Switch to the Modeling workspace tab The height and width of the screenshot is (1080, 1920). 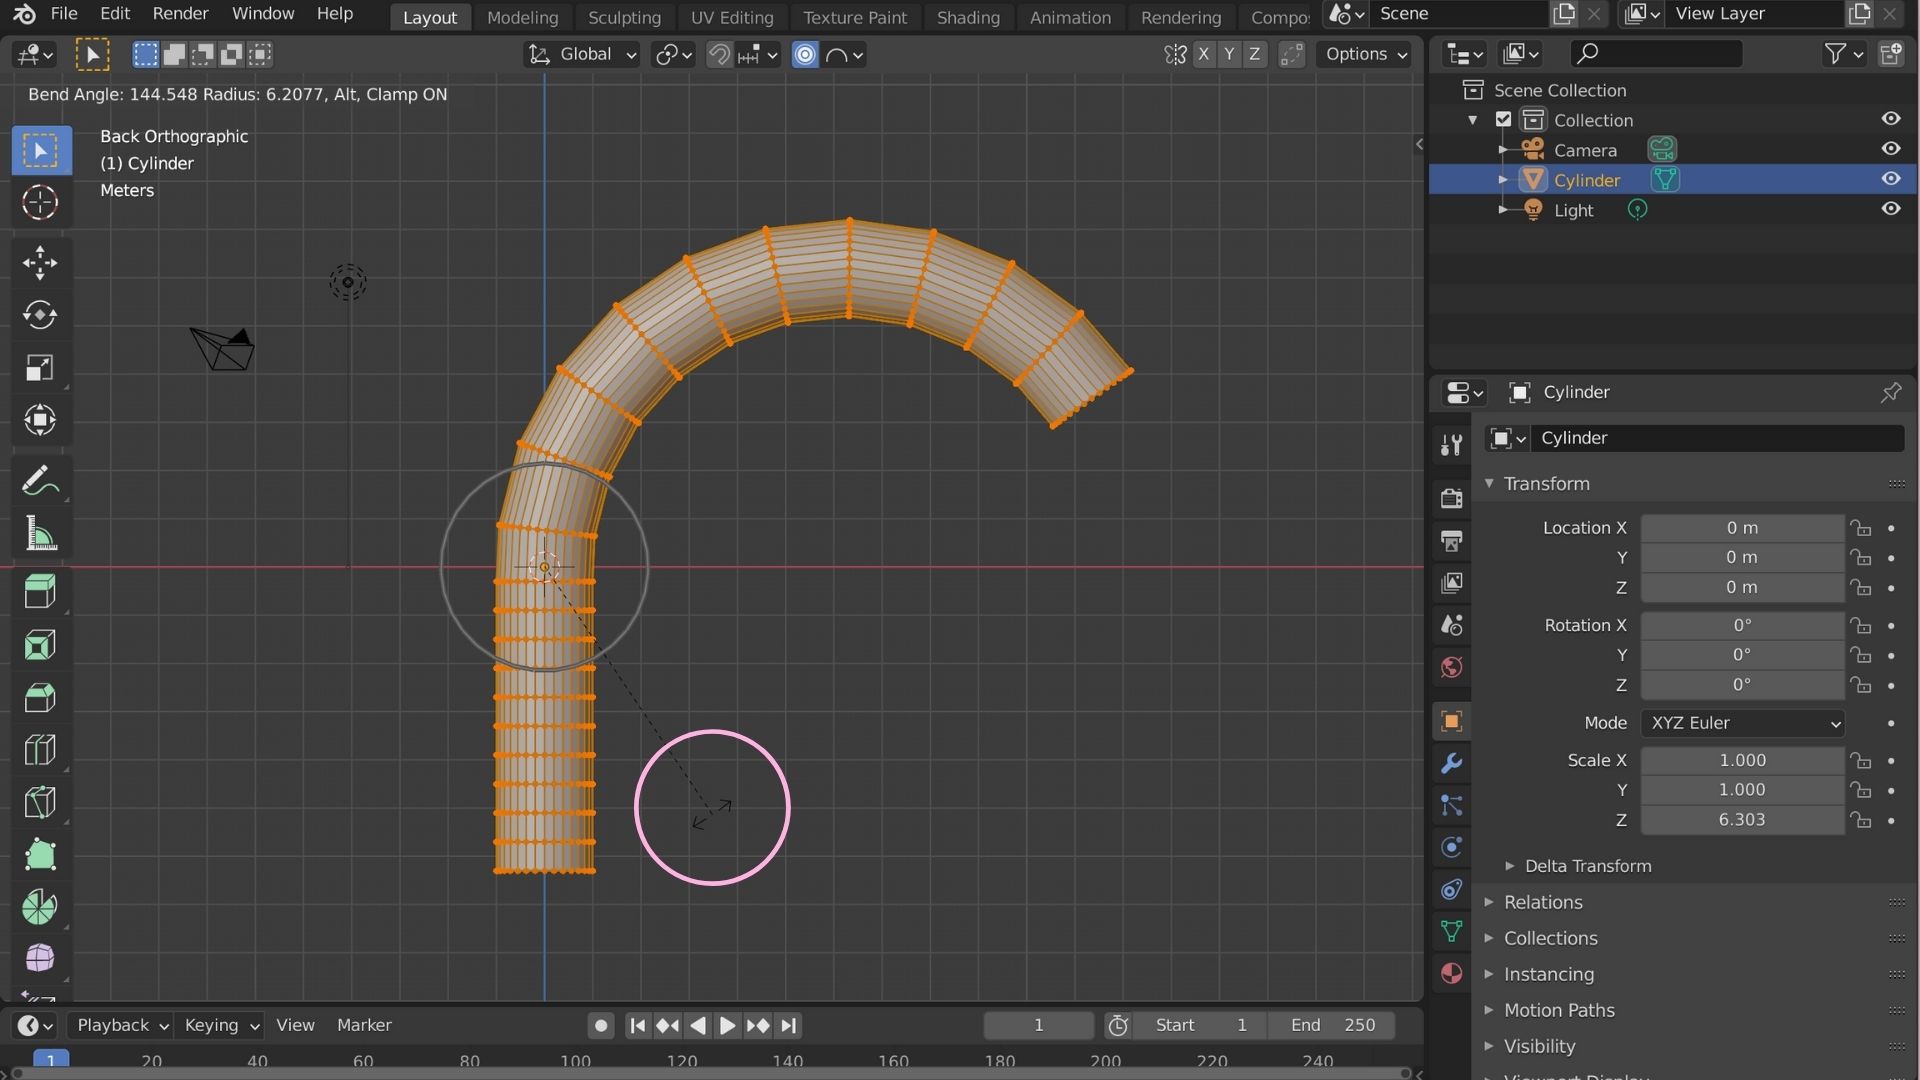pyautogui.click(x=522, y=17)
